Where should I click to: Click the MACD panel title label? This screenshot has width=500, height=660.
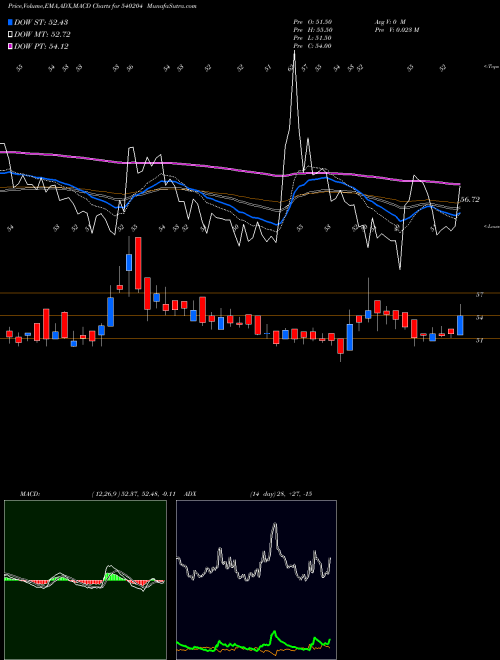[x=29, y=494]
